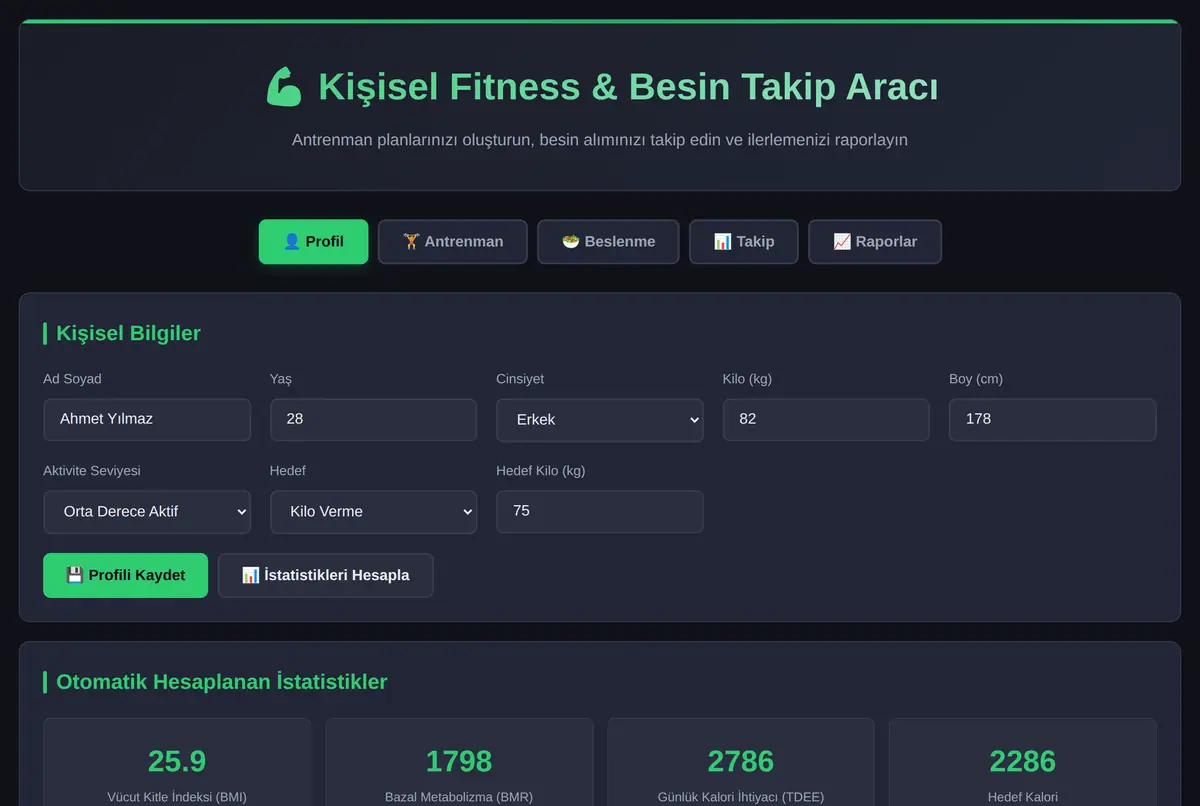Open the Beslenme tab
This screenshot has height=806, width=1200.
click(x=608, y=242)
